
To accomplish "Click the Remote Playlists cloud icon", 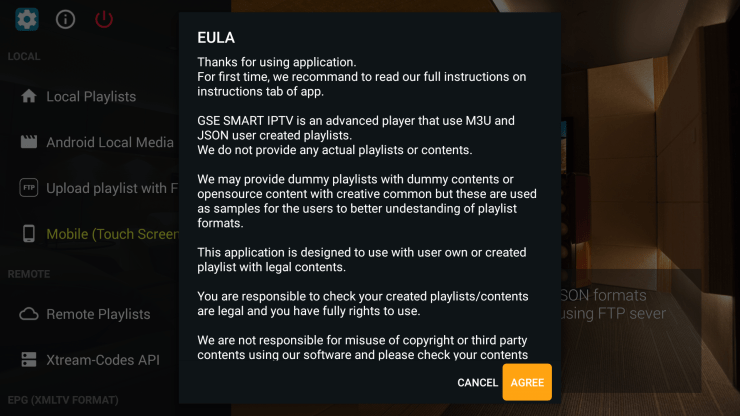I will 28,314.
